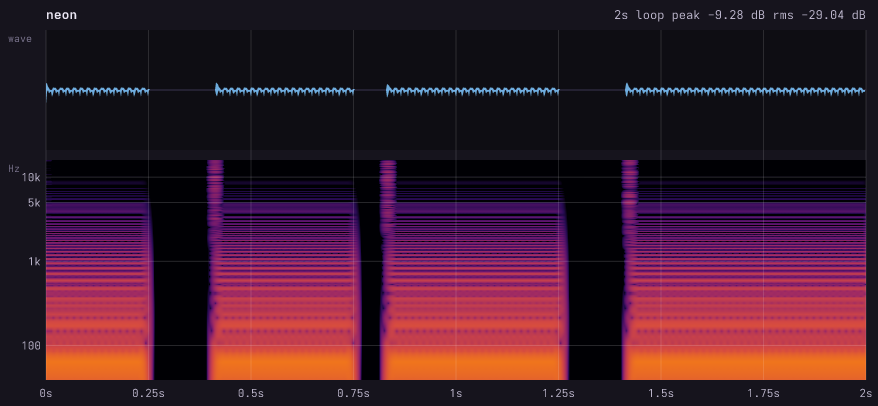878x406 pixels.
Task: Click the loop peak and rms readout
Action: pos(740,15)
